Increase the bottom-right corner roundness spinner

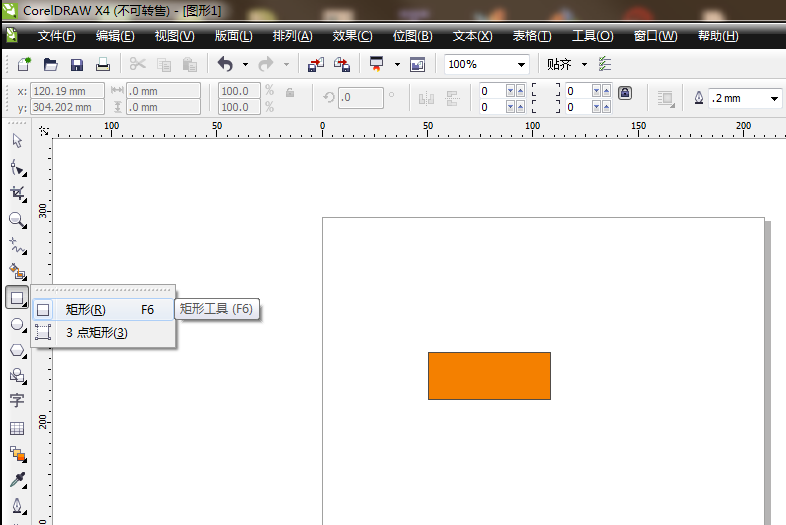(x=607, y=107)
